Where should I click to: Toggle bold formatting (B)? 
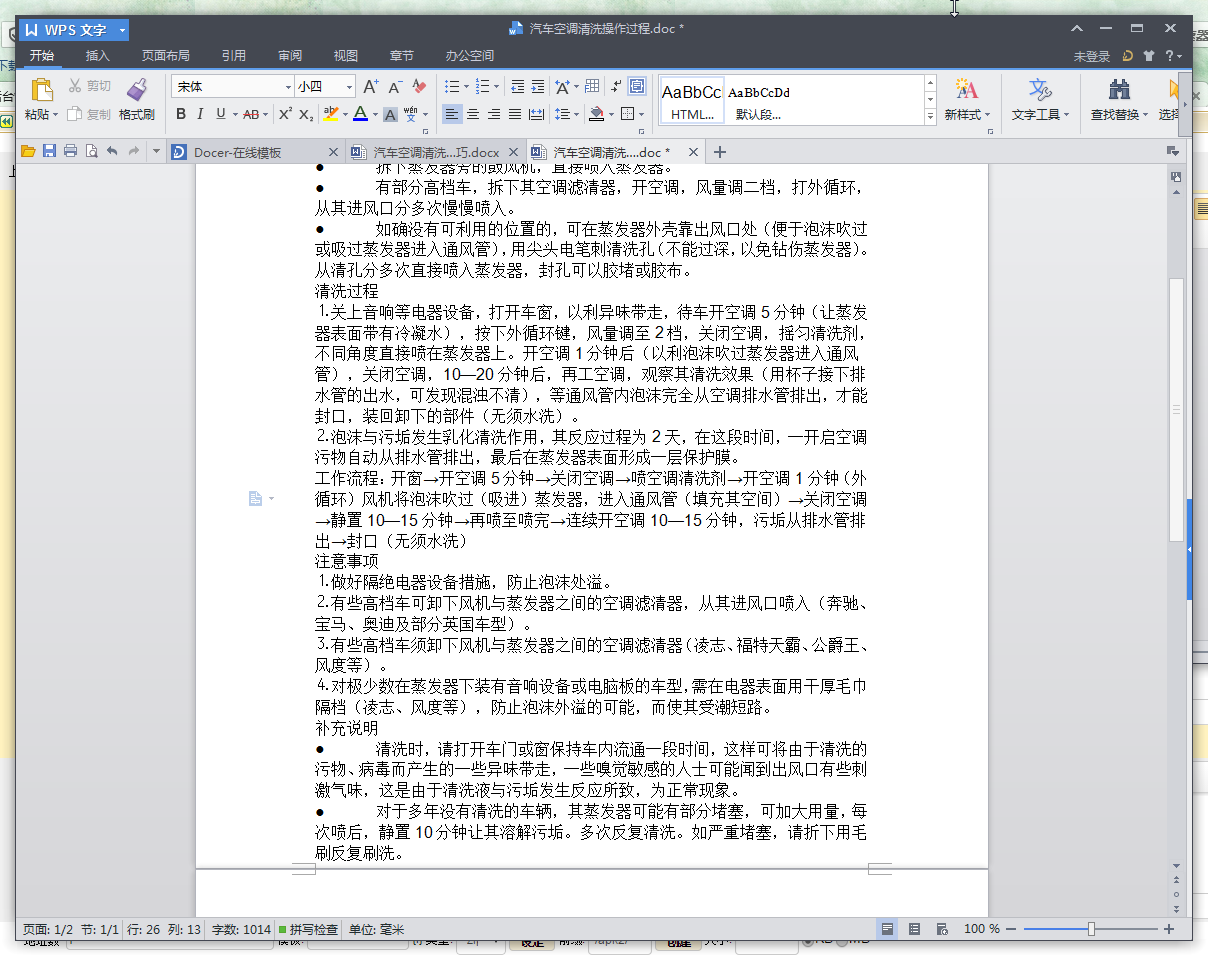[181, 114]
